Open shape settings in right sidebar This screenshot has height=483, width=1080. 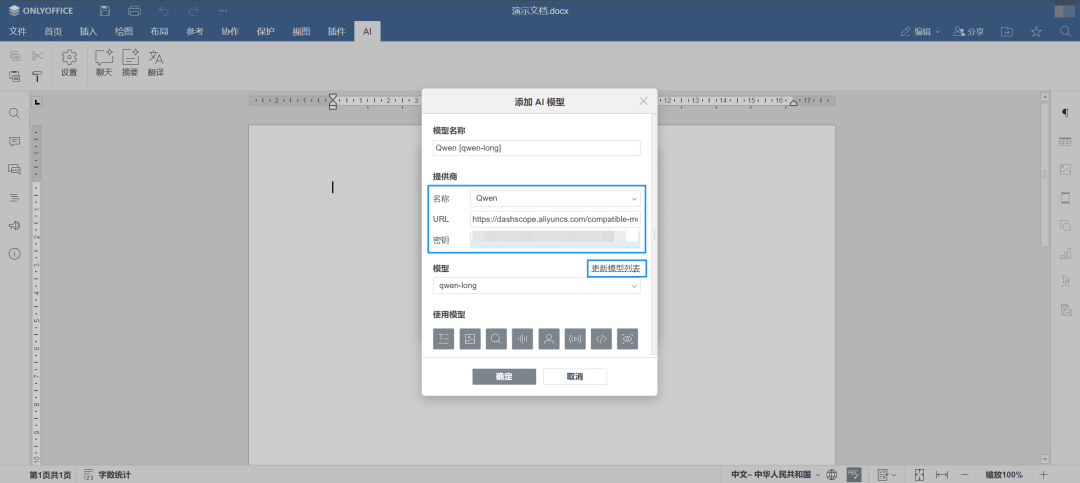[1066, 225]
